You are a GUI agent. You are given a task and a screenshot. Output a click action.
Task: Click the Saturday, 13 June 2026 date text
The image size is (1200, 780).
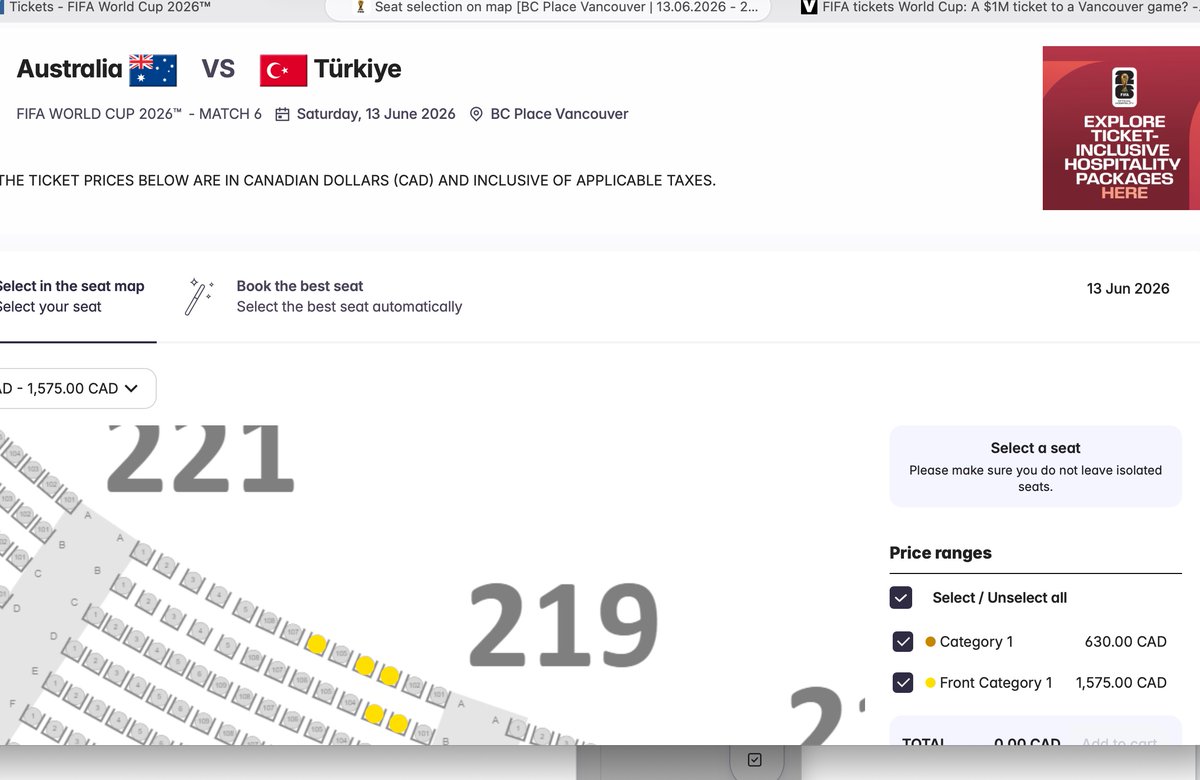(376, 114)
